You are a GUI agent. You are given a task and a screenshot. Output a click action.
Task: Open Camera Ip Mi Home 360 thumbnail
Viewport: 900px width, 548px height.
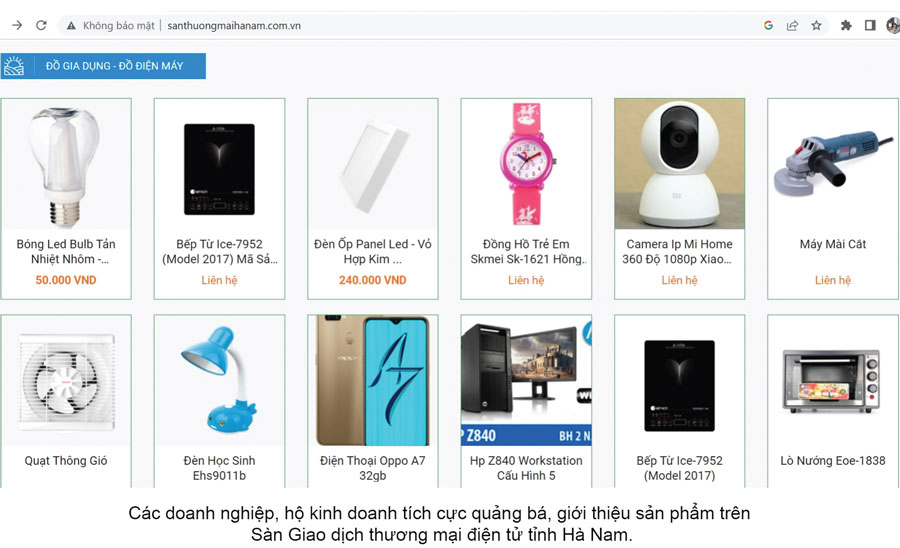(x=680, y=164)
